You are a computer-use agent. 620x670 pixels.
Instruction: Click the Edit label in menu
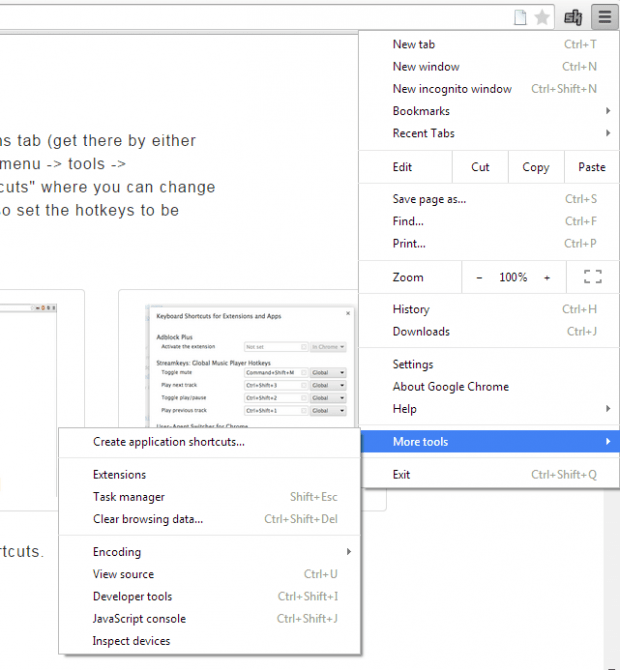[402, 167]
